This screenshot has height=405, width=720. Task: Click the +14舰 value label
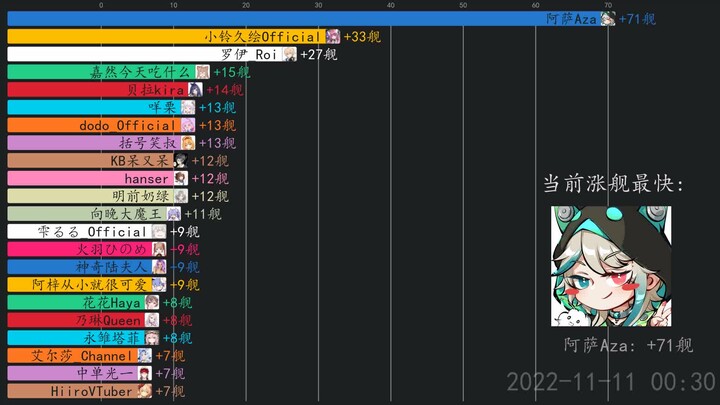[224, 90]
